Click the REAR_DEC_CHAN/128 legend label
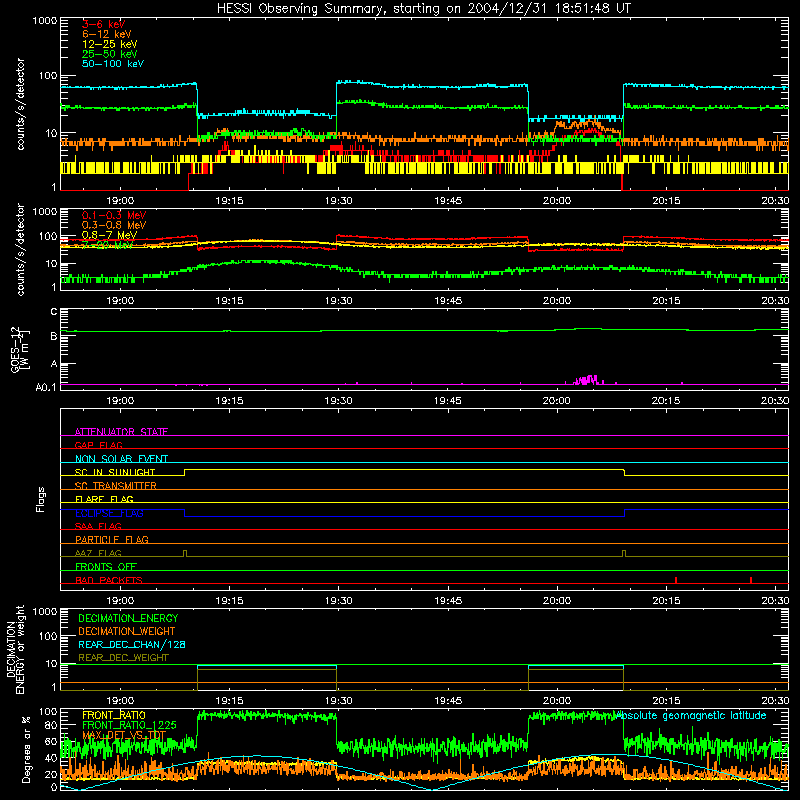800x800 pixels. (x=132, y=644)
